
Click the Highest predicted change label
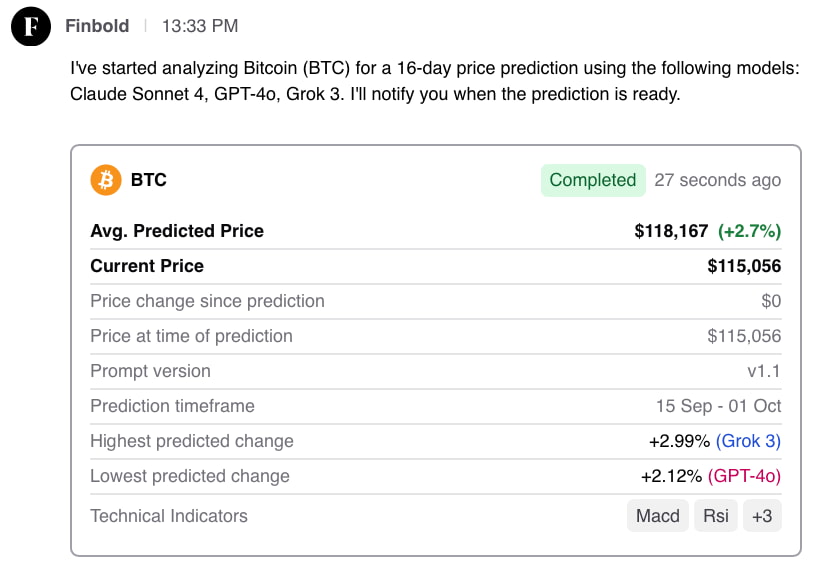192,441
